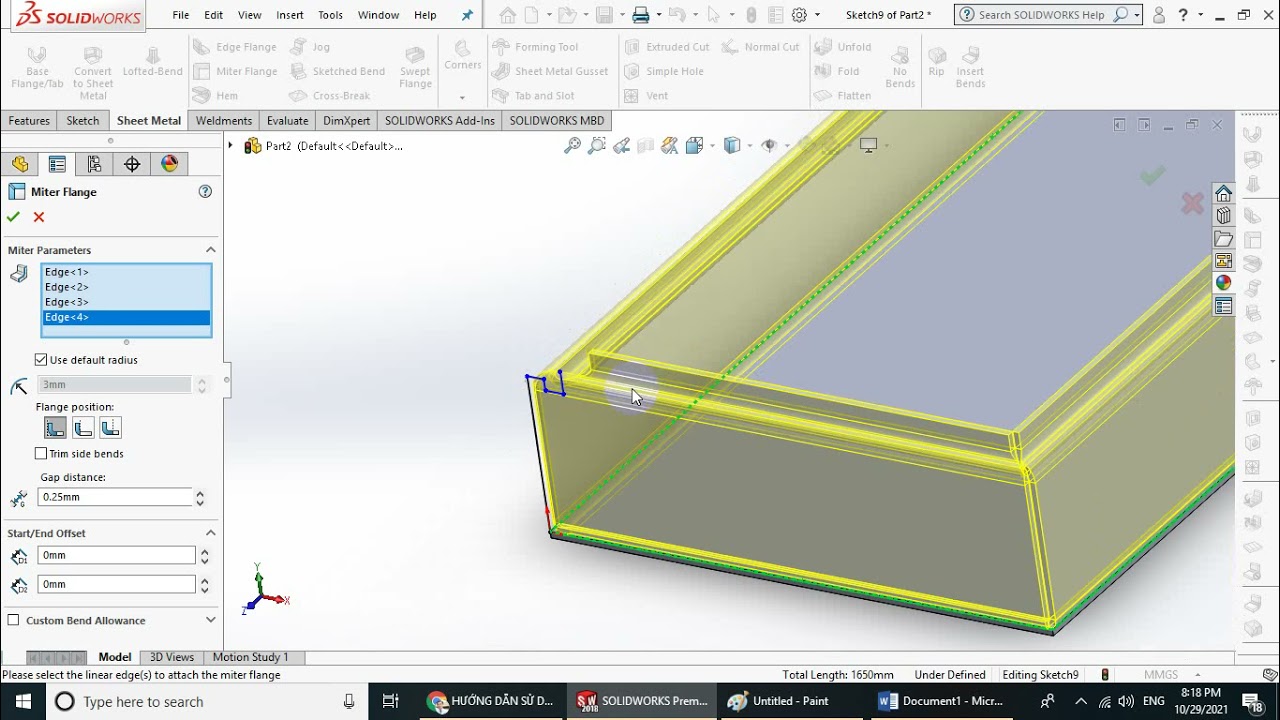This screenshot has height=720, width=1280.
Task: Open the FeatureManager Design Tree tab
Action: (x=20, y=164)
